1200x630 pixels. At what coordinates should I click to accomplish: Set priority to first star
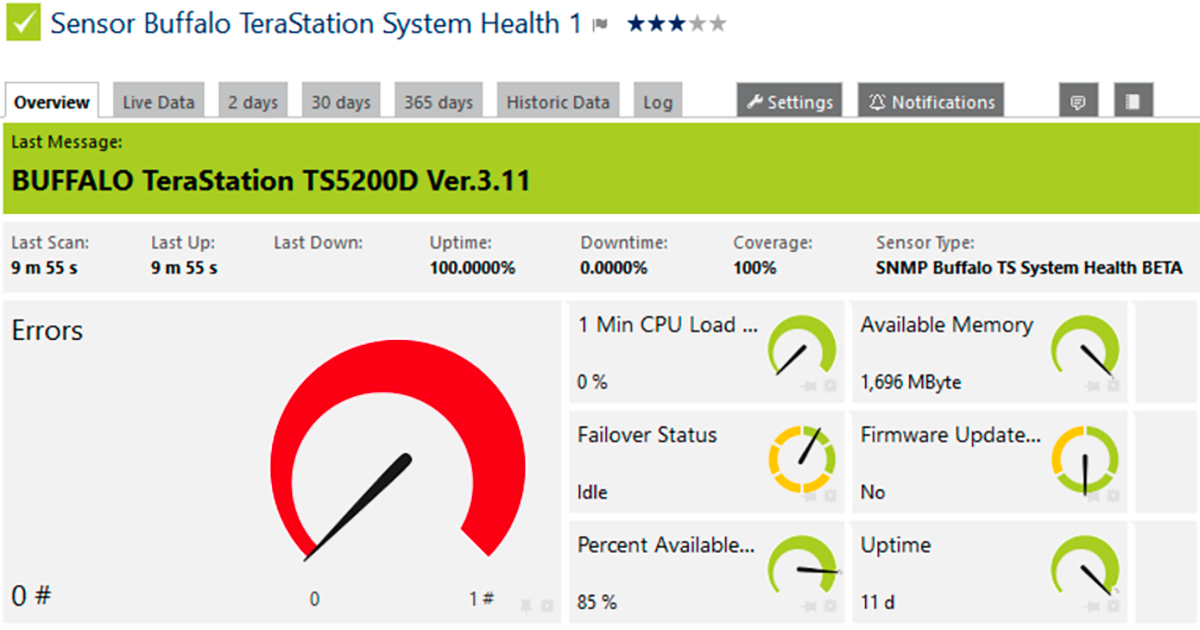click(636, 25)
